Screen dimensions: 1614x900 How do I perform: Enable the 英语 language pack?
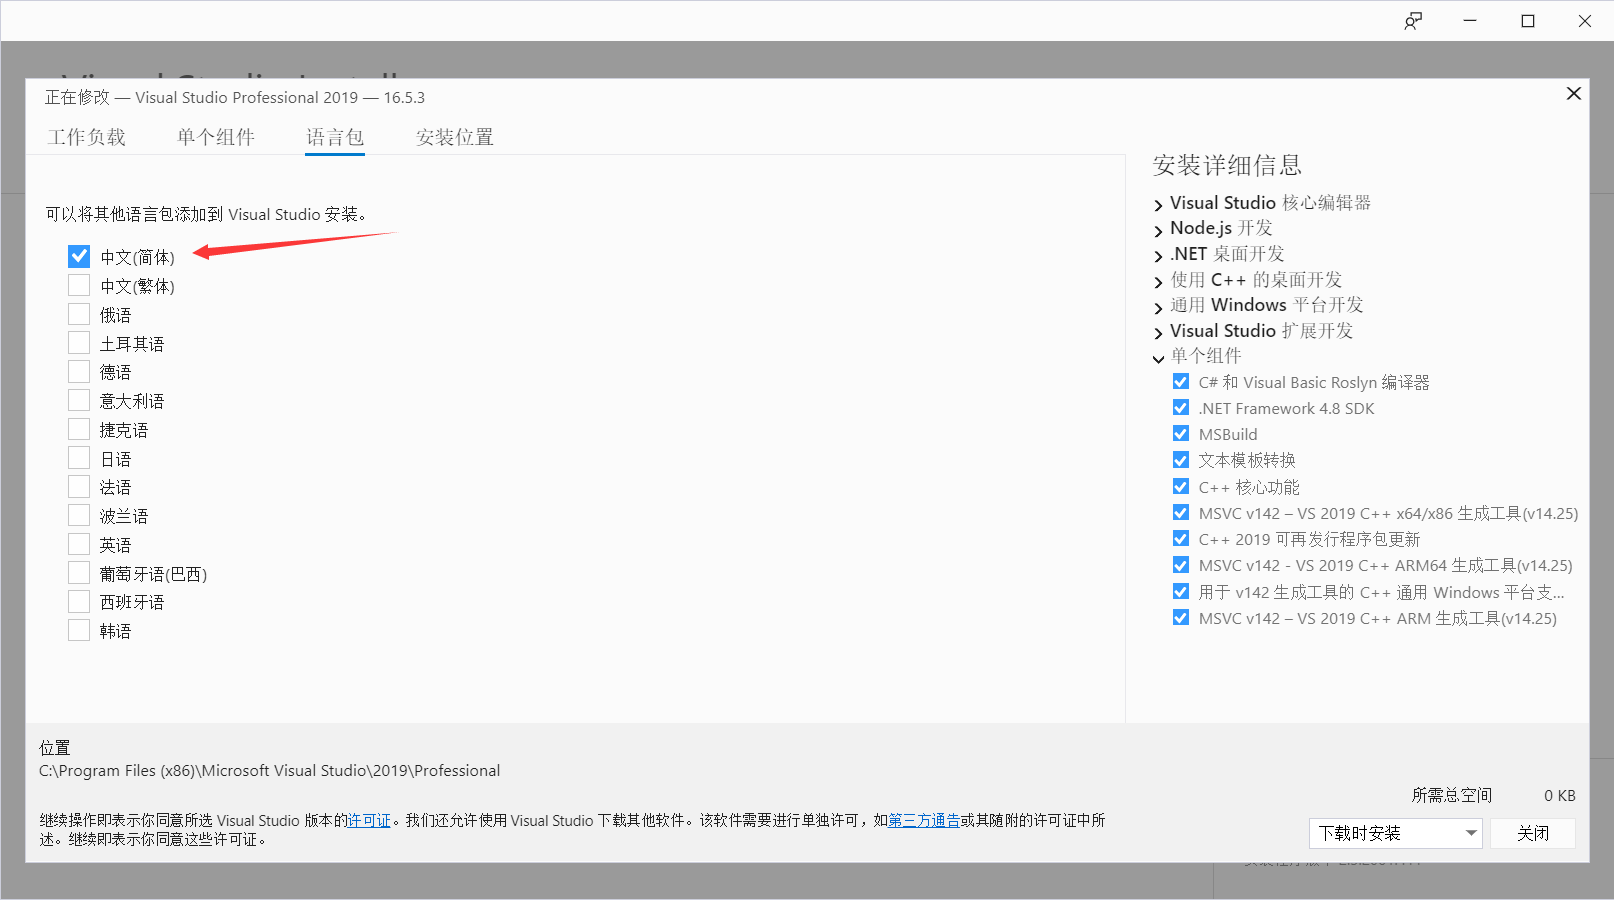click(x=79, y=543)
